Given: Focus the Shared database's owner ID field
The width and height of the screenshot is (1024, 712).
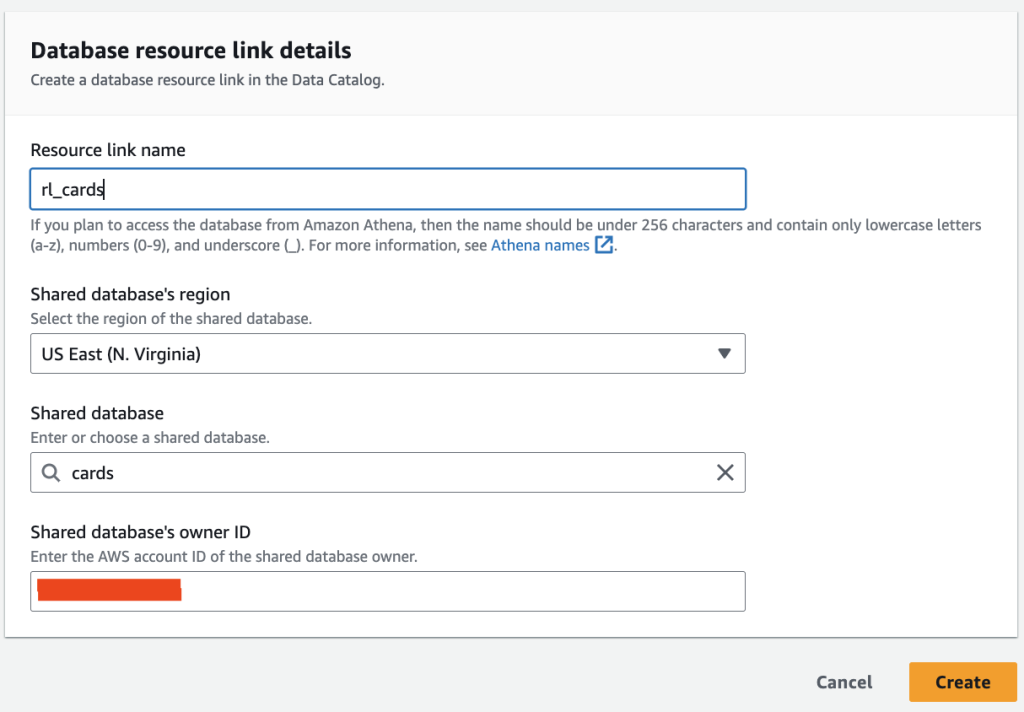Looking at the screenshot, I should click(460, 591).
